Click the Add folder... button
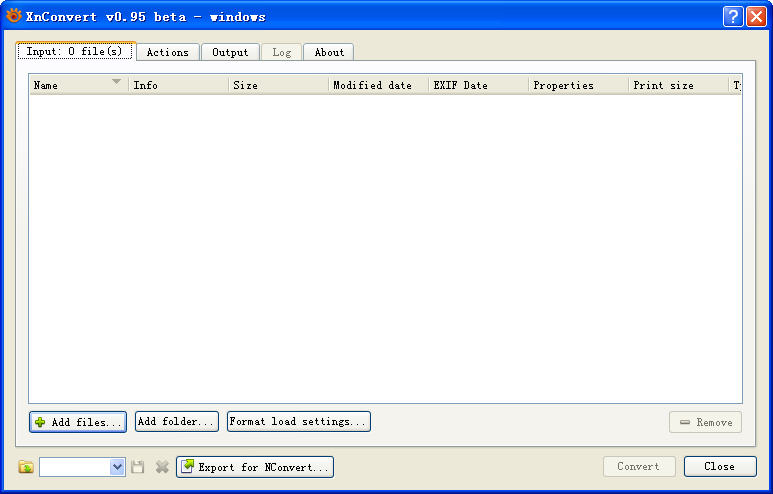 coord(176,422)
